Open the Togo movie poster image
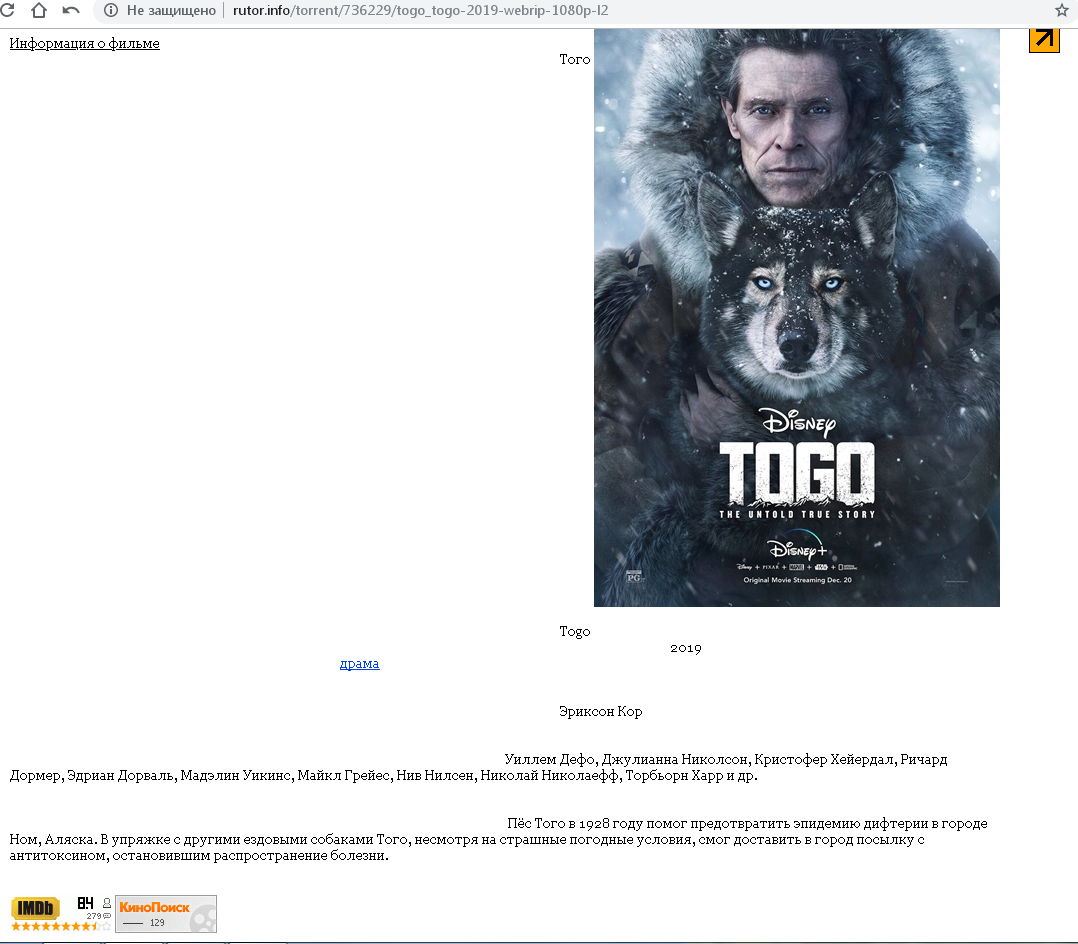 (797, 318)
